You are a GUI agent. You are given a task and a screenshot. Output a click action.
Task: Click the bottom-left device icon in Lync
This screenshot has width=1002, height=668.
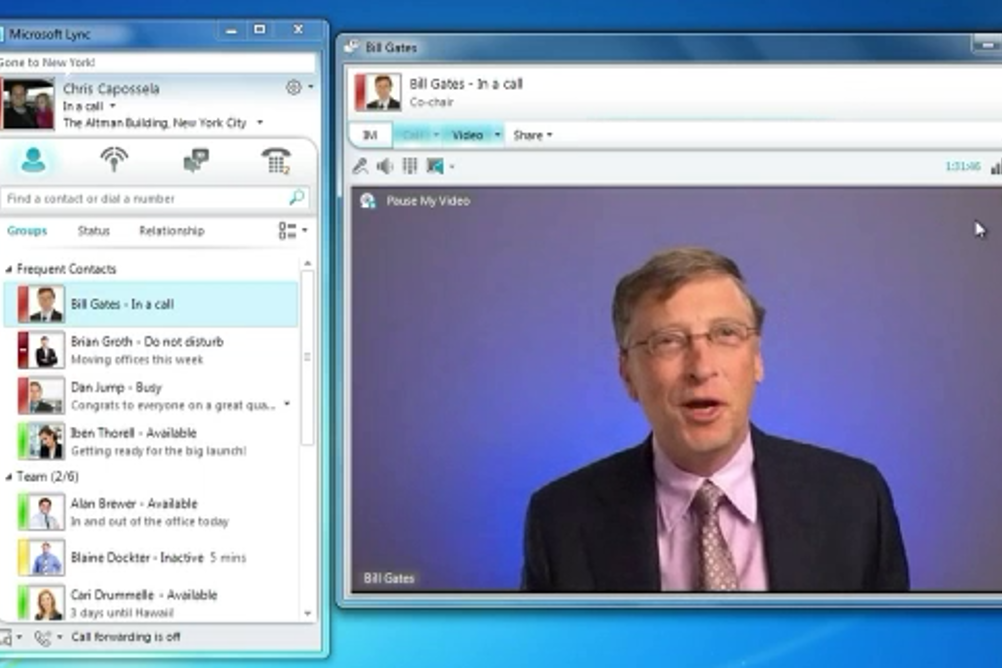(6, 637)
